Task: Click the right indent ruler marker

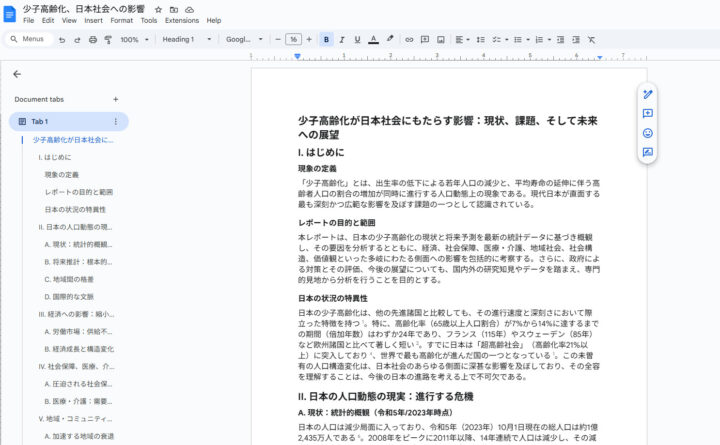Action: pos(600,57)
